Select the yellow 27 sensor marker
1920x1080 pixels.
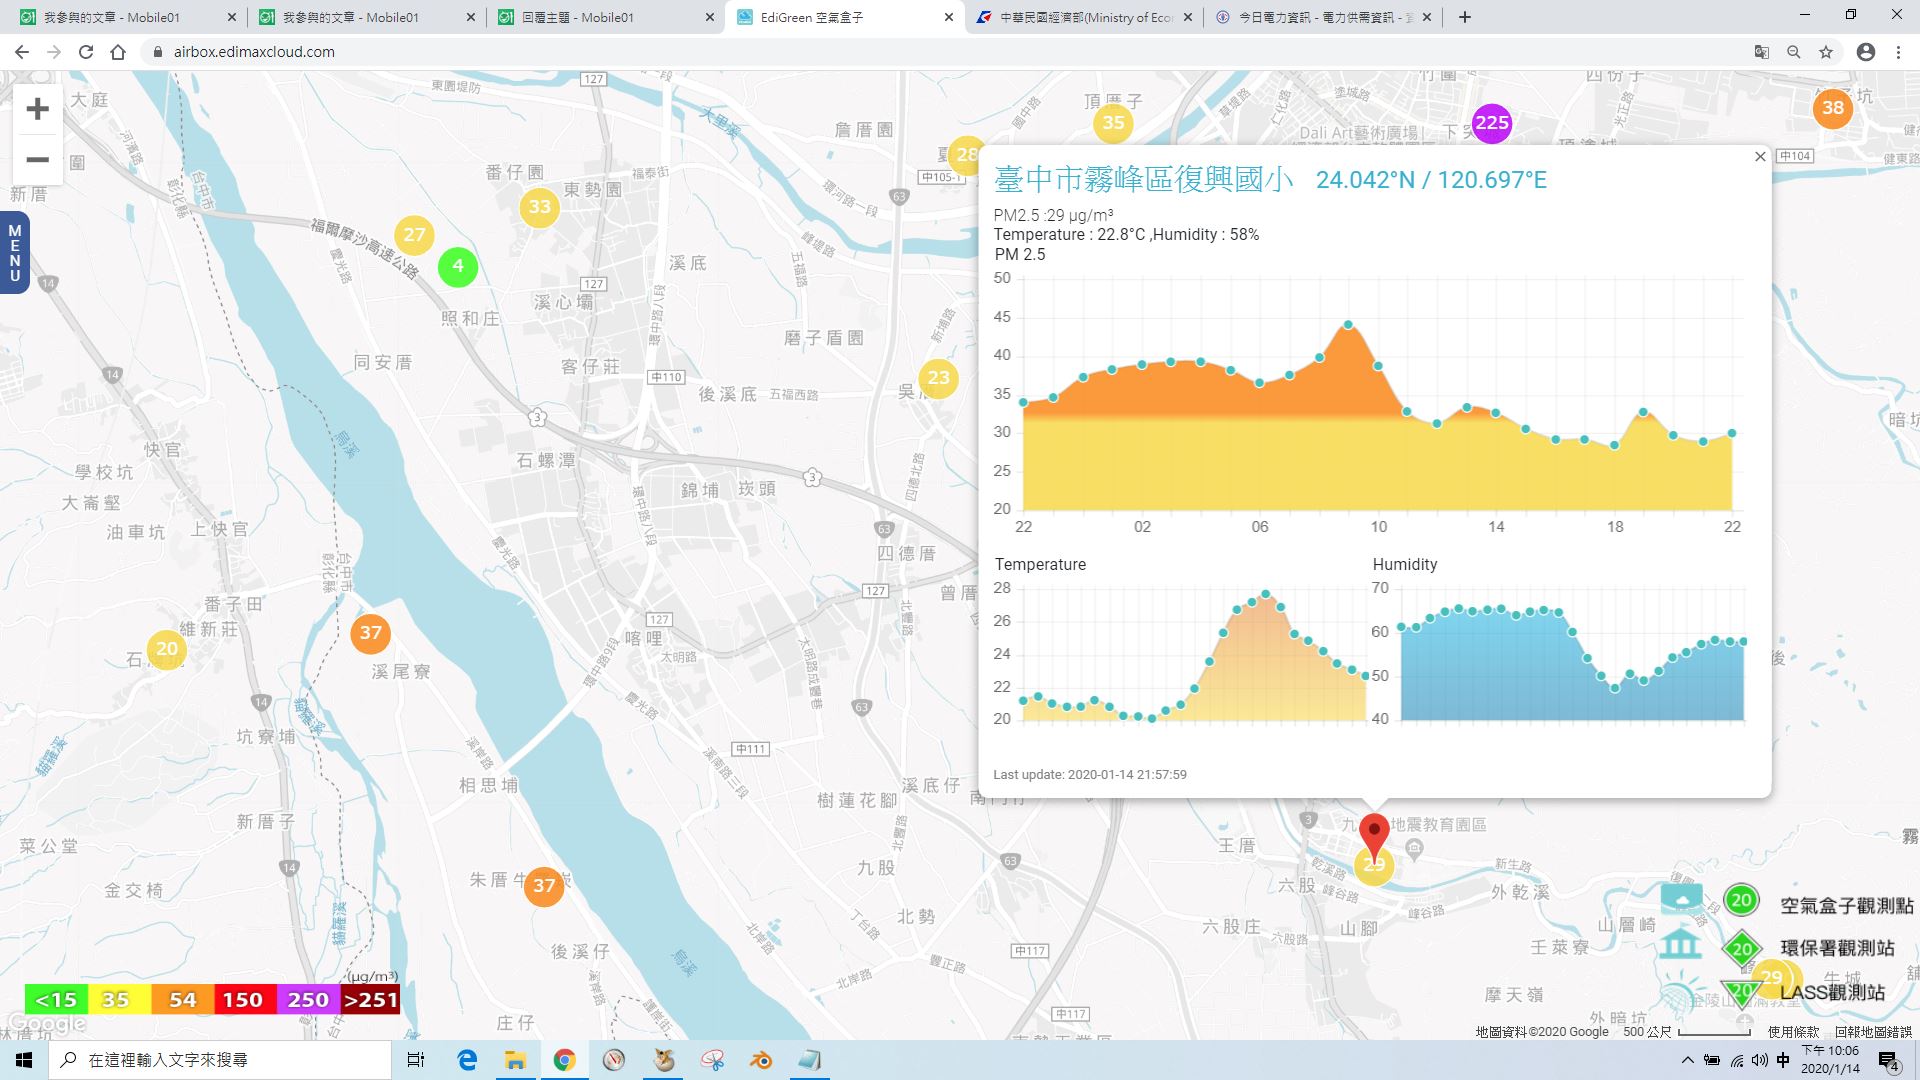pyautogui.click(x=414, y=236)
